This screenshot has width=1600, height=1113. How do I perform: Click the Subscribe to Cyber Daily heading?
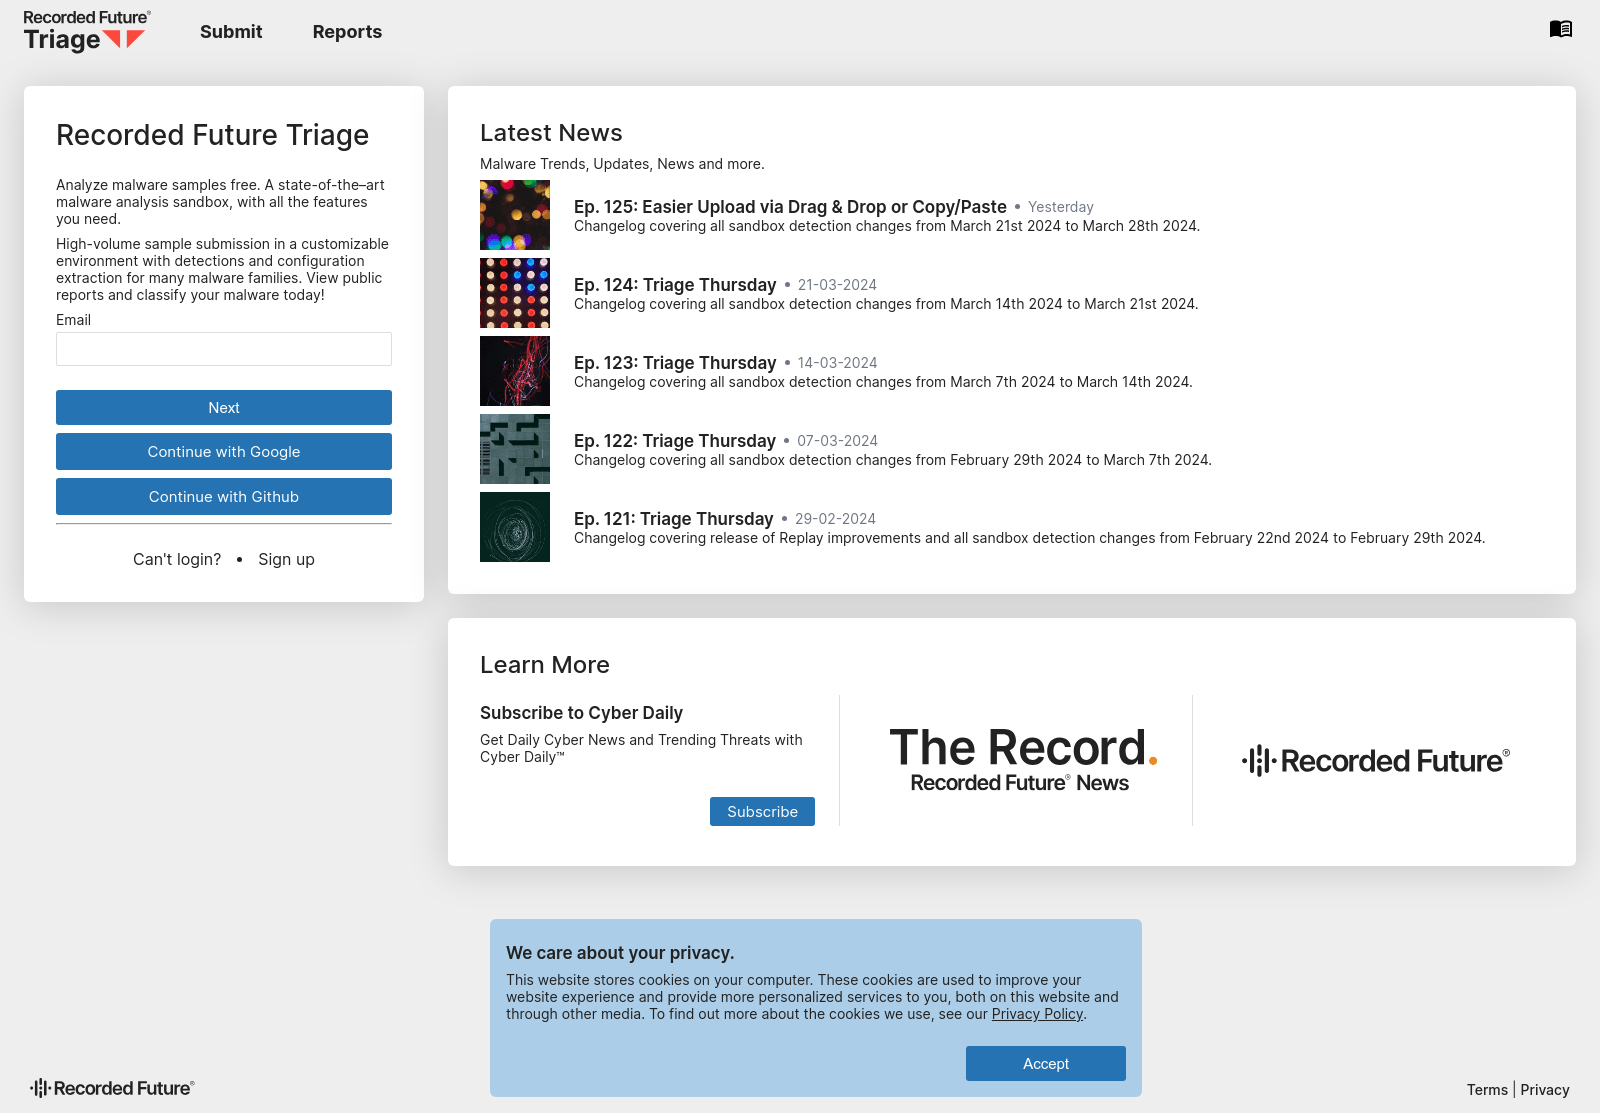(x=581, y=713)
